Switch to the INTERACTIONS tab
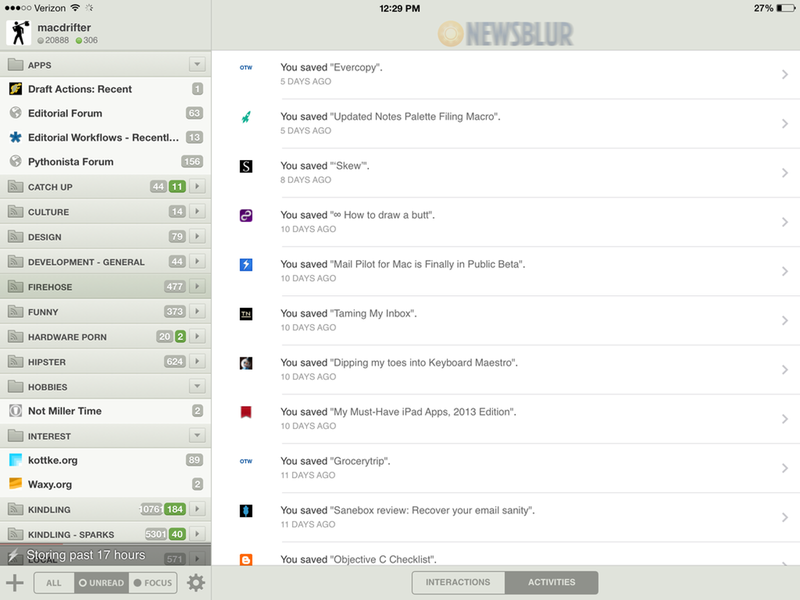 pos(458,582)
